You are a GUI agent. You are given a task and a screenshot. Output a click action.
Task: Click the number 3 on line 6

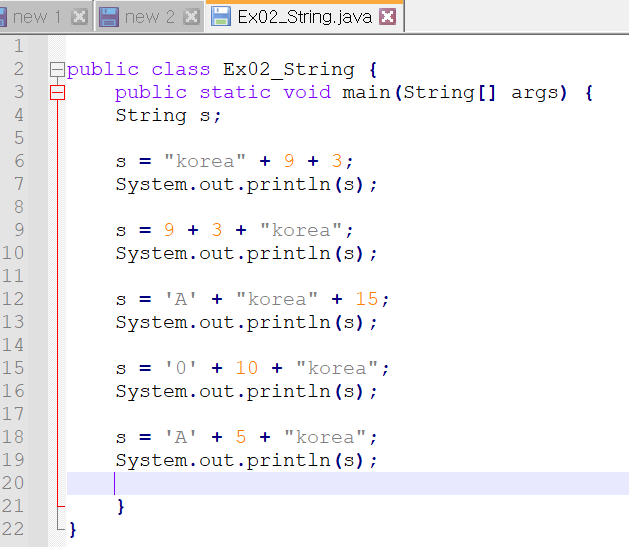pos(337,161)
